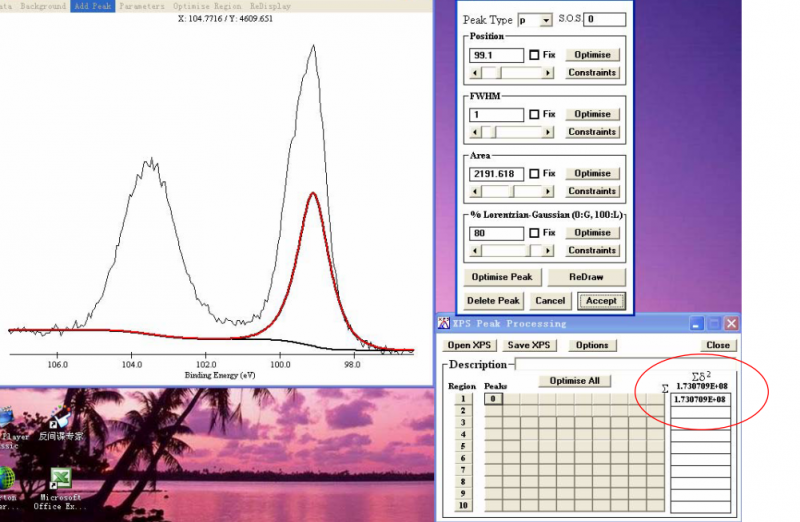Click left arrow of Area scrollbar
The height and width of the screenshot is (522, 800).
pyautogui.click(x=476, y=191)
